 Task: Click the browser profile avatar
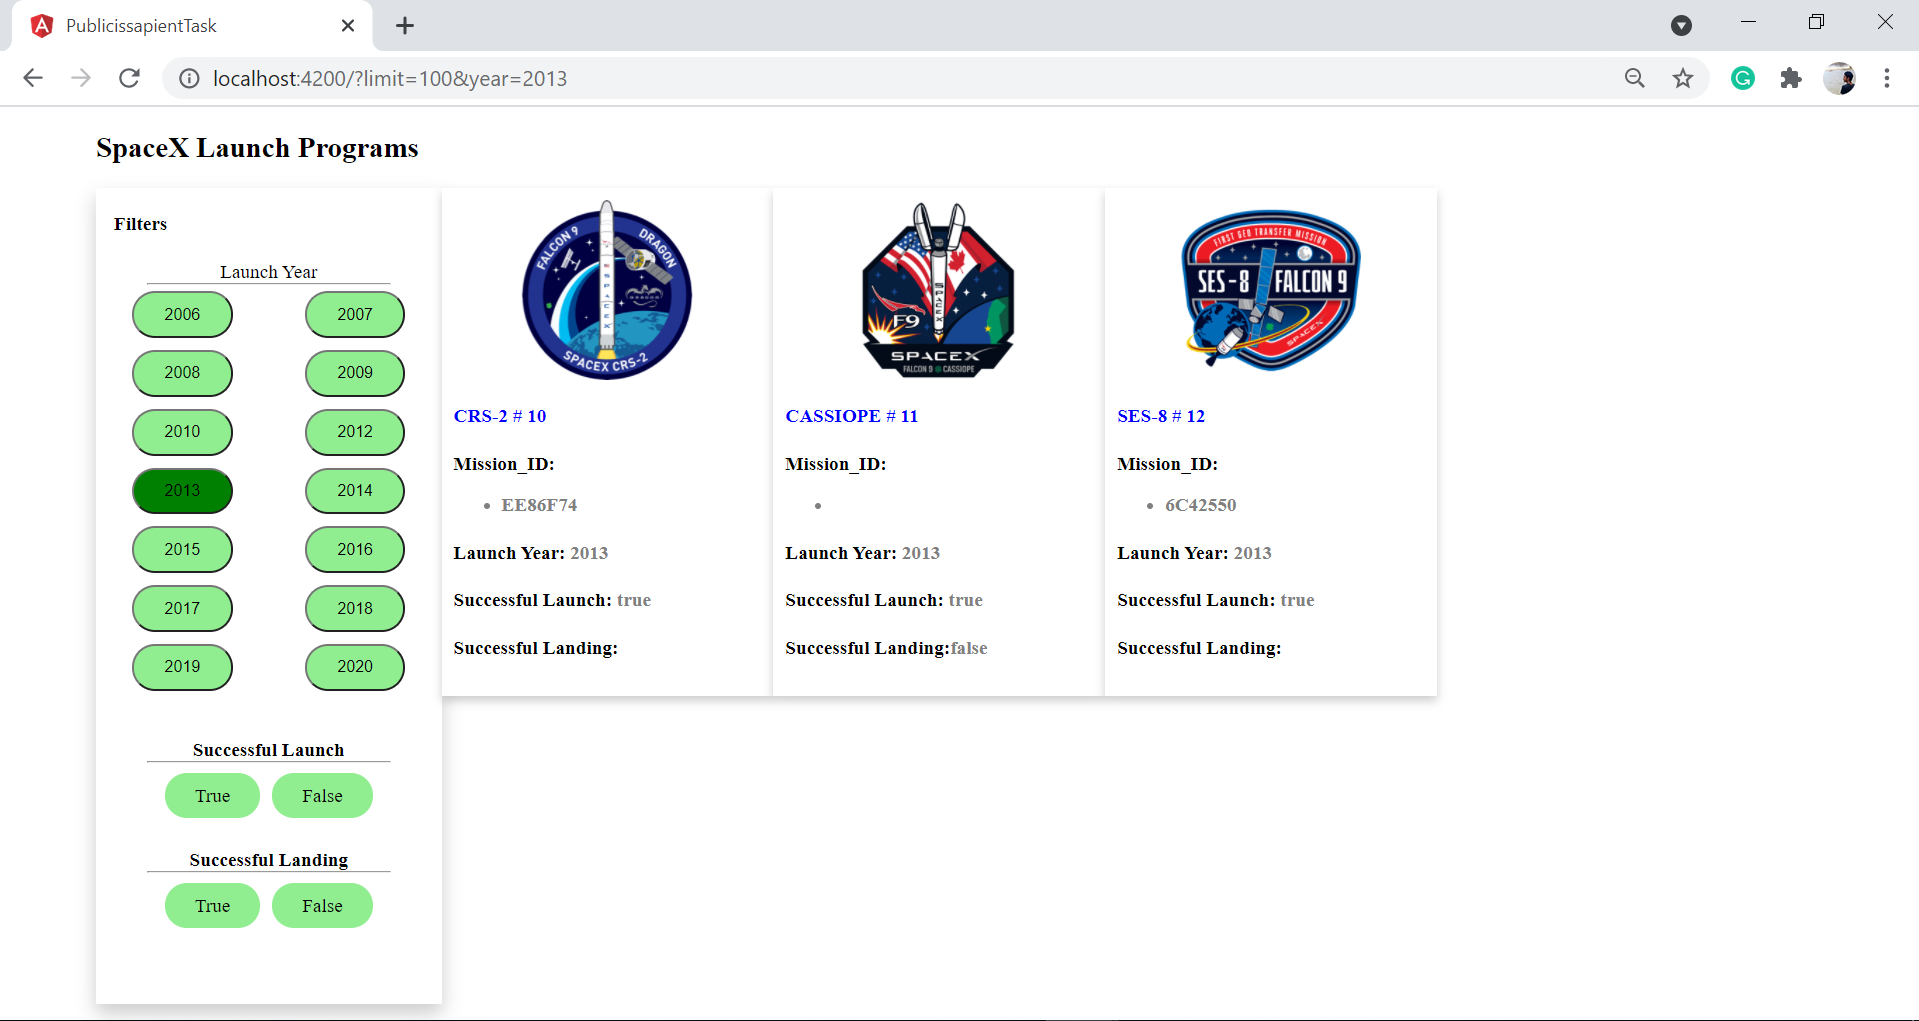[1841, 78]
